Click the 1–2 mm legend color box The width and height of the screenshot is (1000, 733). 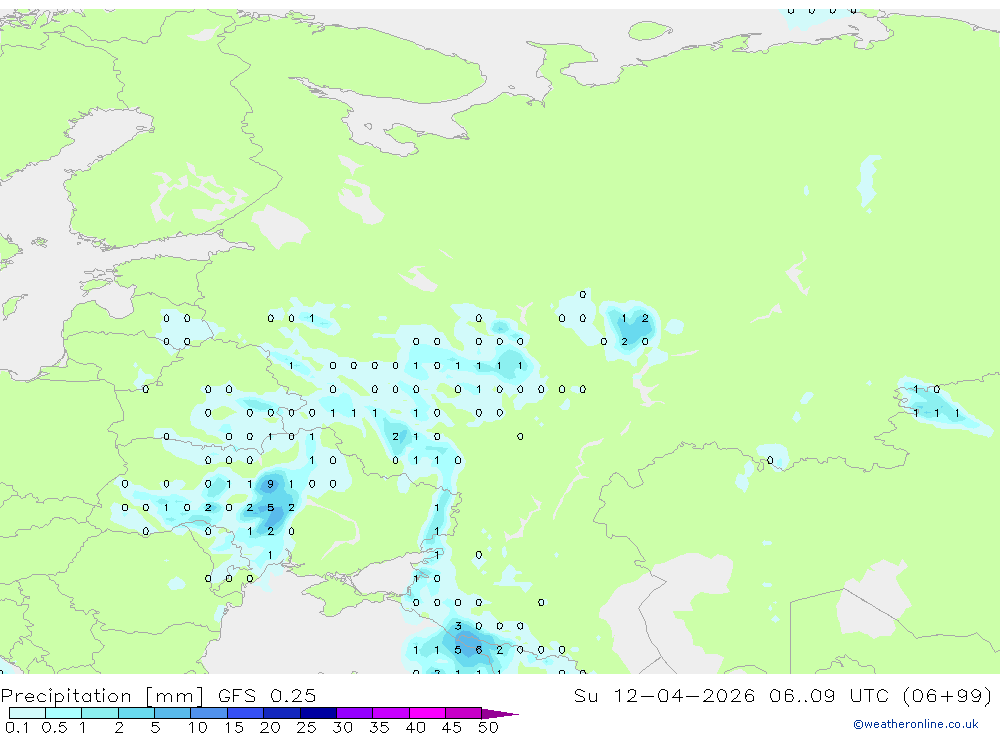click(x=100, y=713)
